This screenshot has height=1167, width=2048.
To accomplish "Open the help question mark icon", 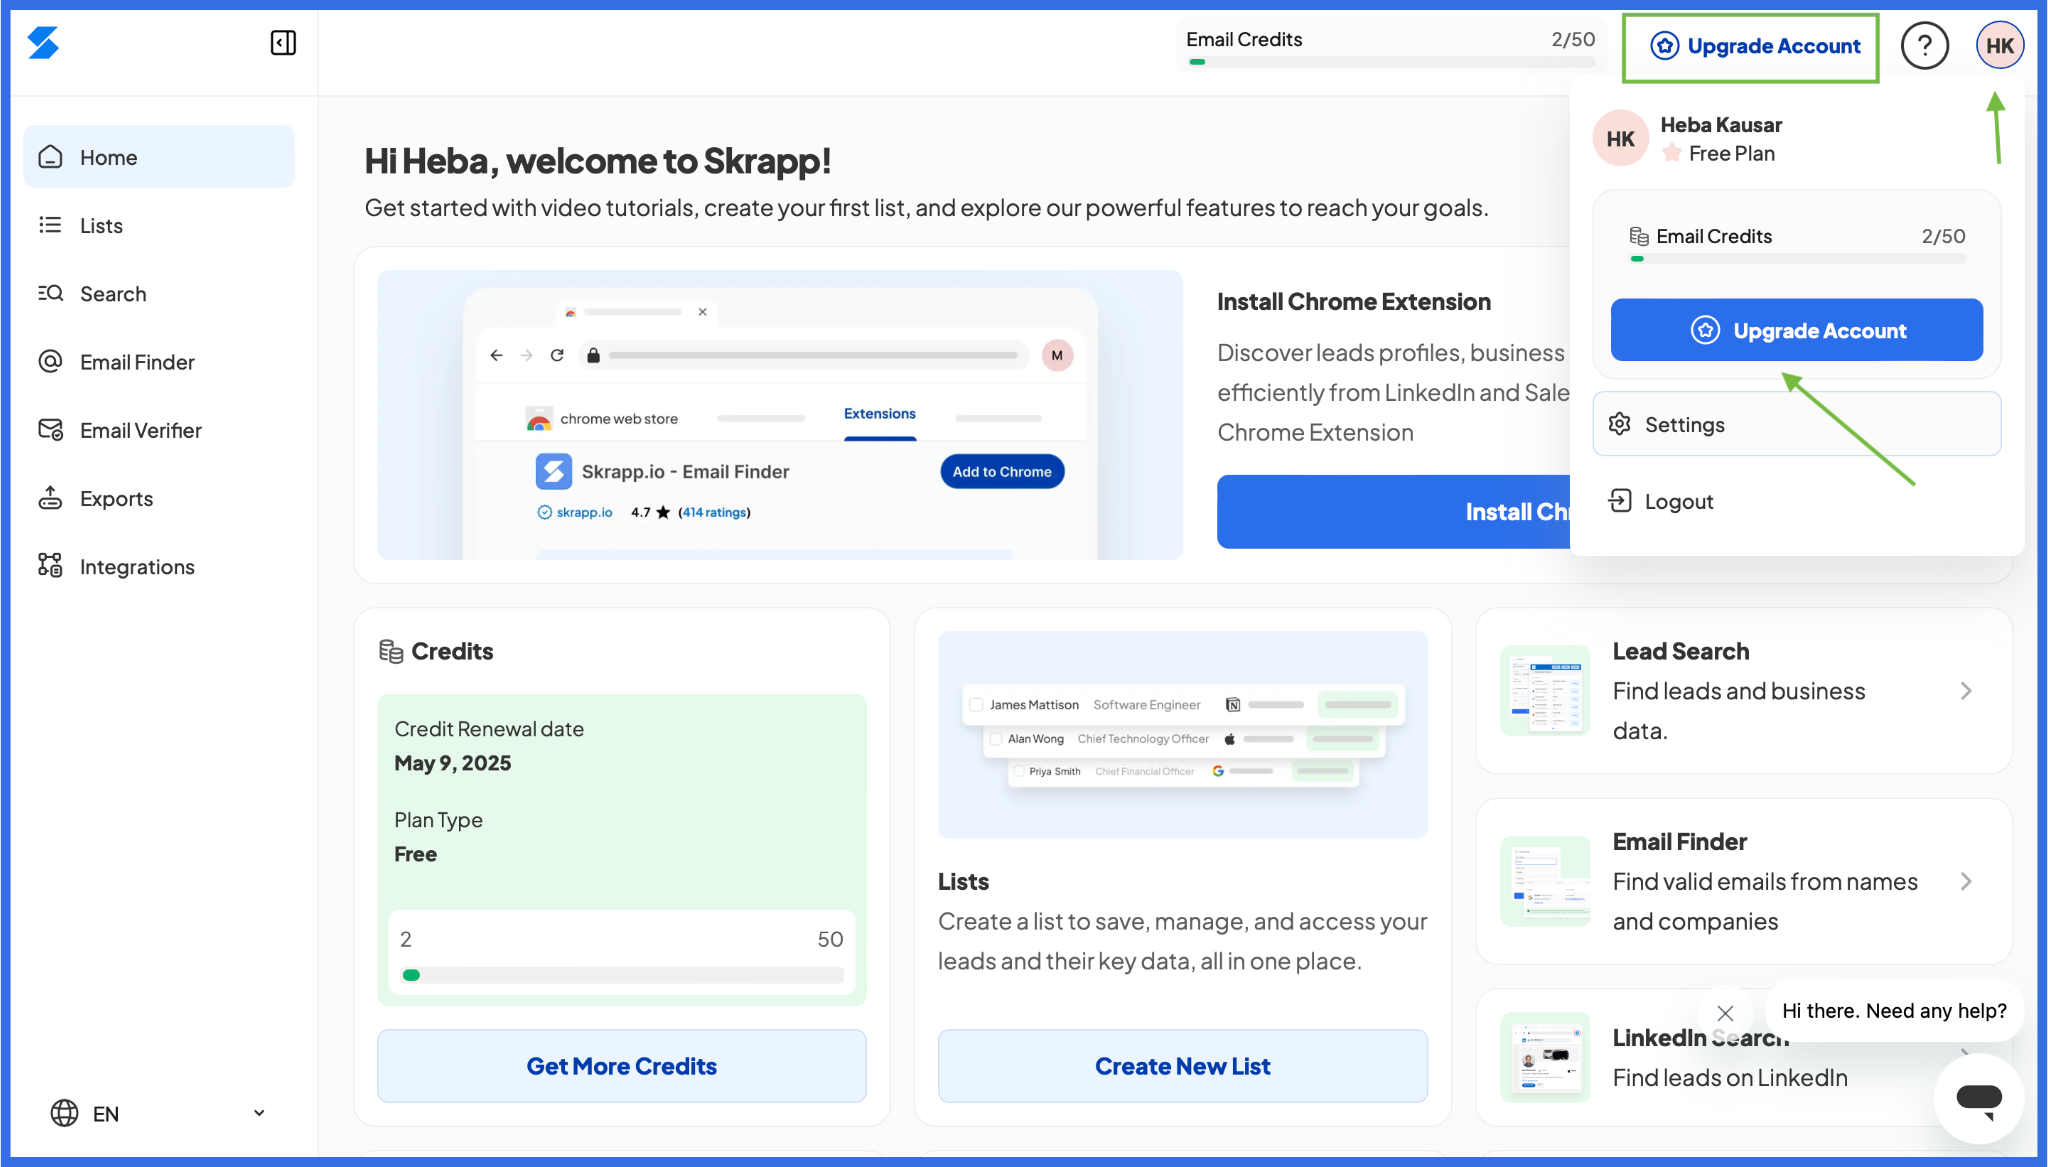I will click(x=1924, y=46).
